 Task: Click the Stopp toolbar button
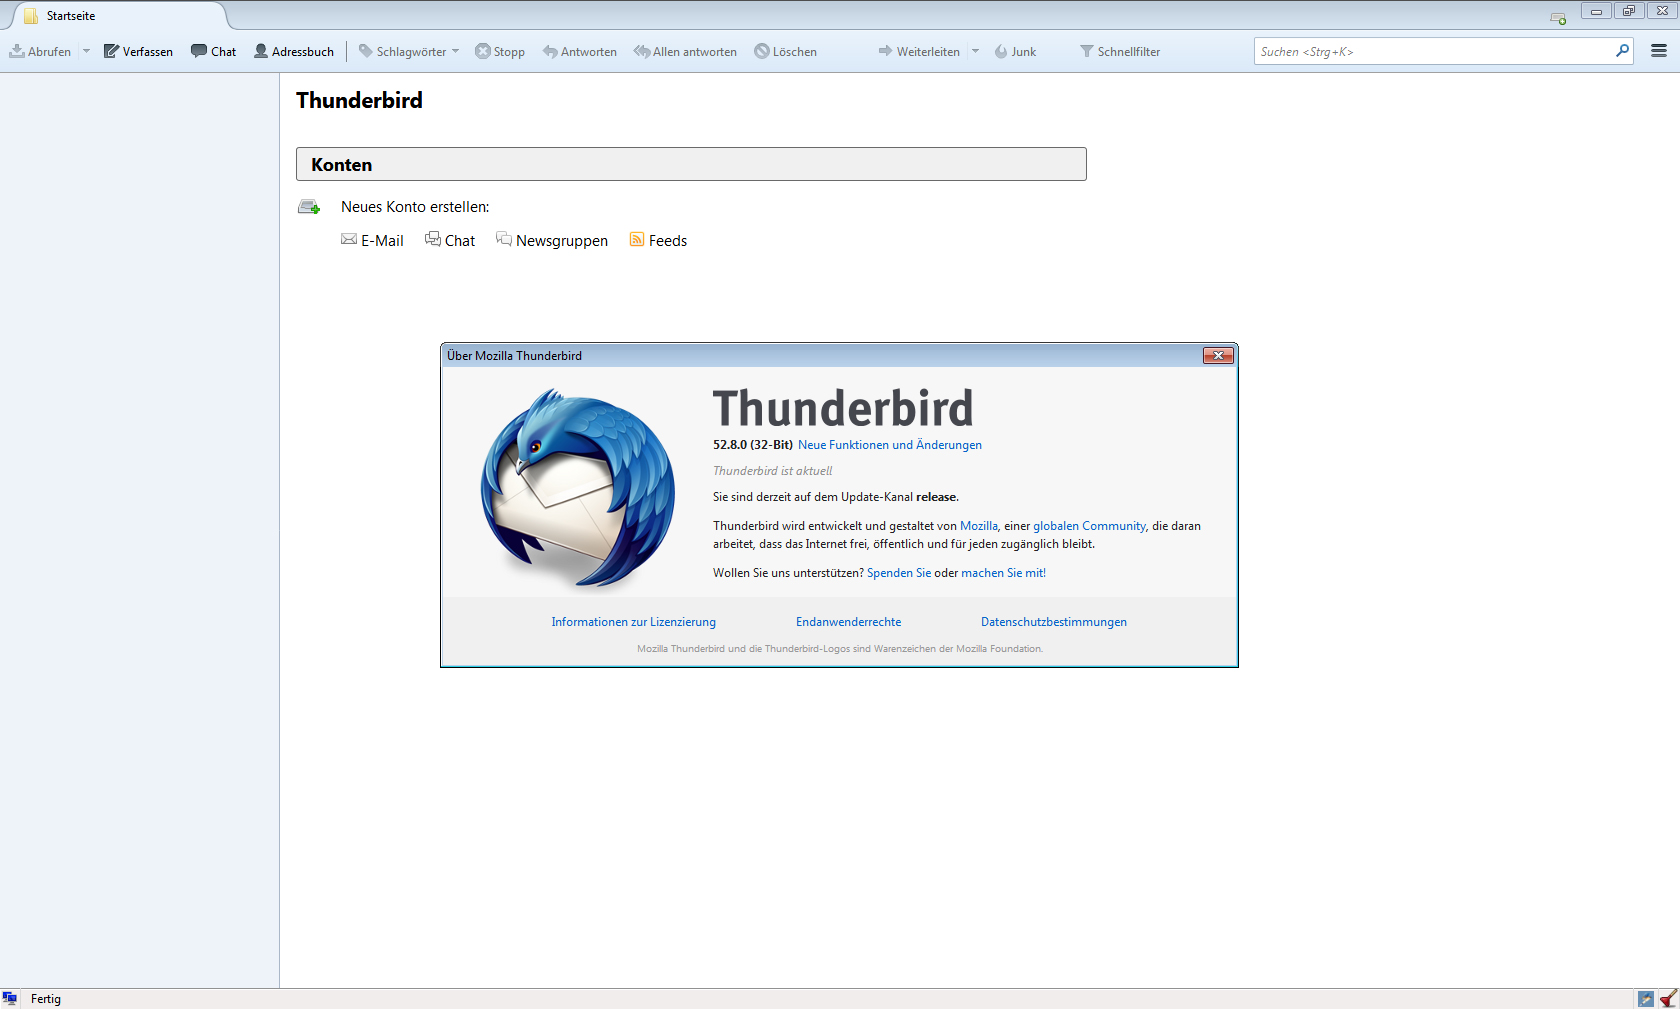tap(500, 52)
